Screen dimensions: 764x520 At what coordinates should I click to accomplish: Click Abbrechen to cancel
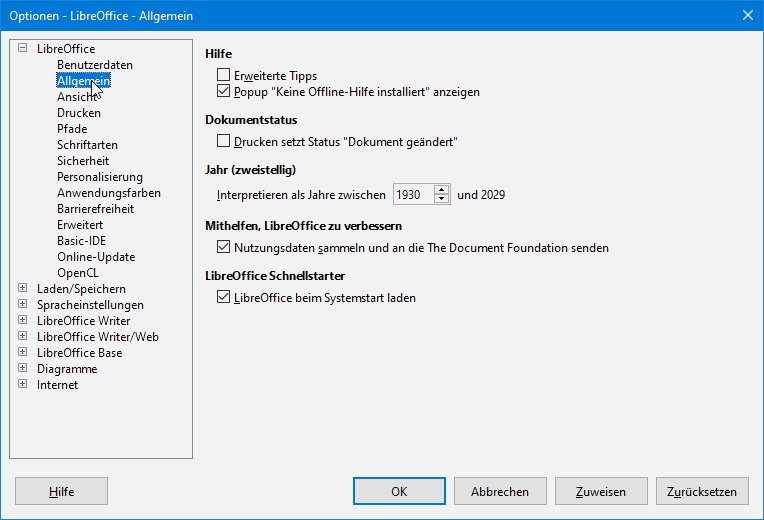tap(500, 491)
